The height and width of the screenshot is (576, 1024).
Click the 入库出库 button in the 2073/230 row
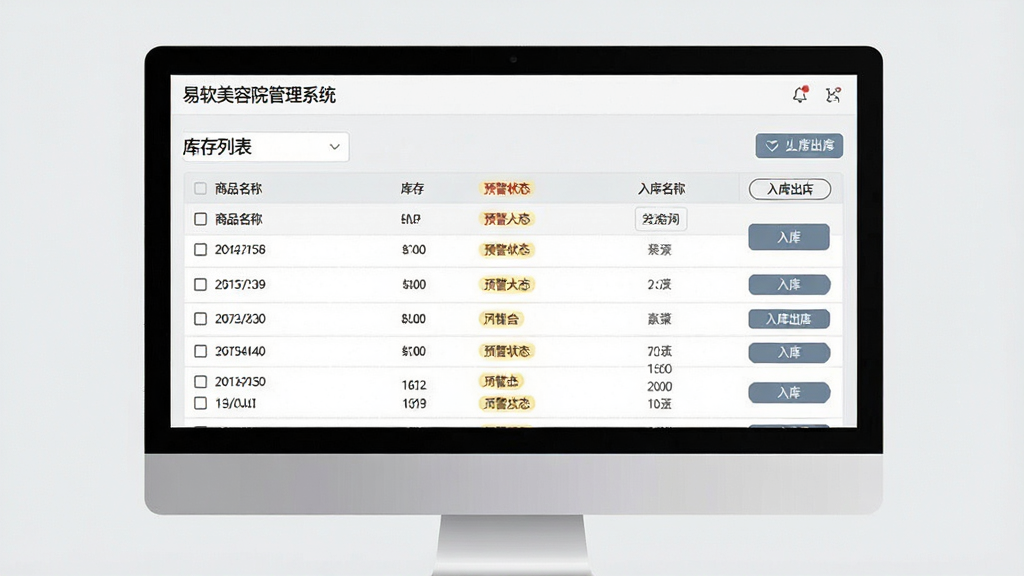[789, 319]
